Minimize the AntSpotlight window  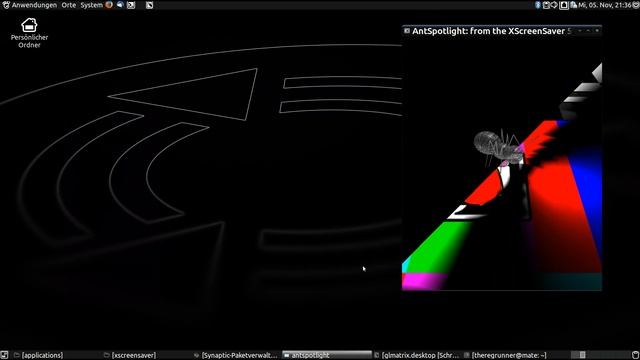(580, 31)
